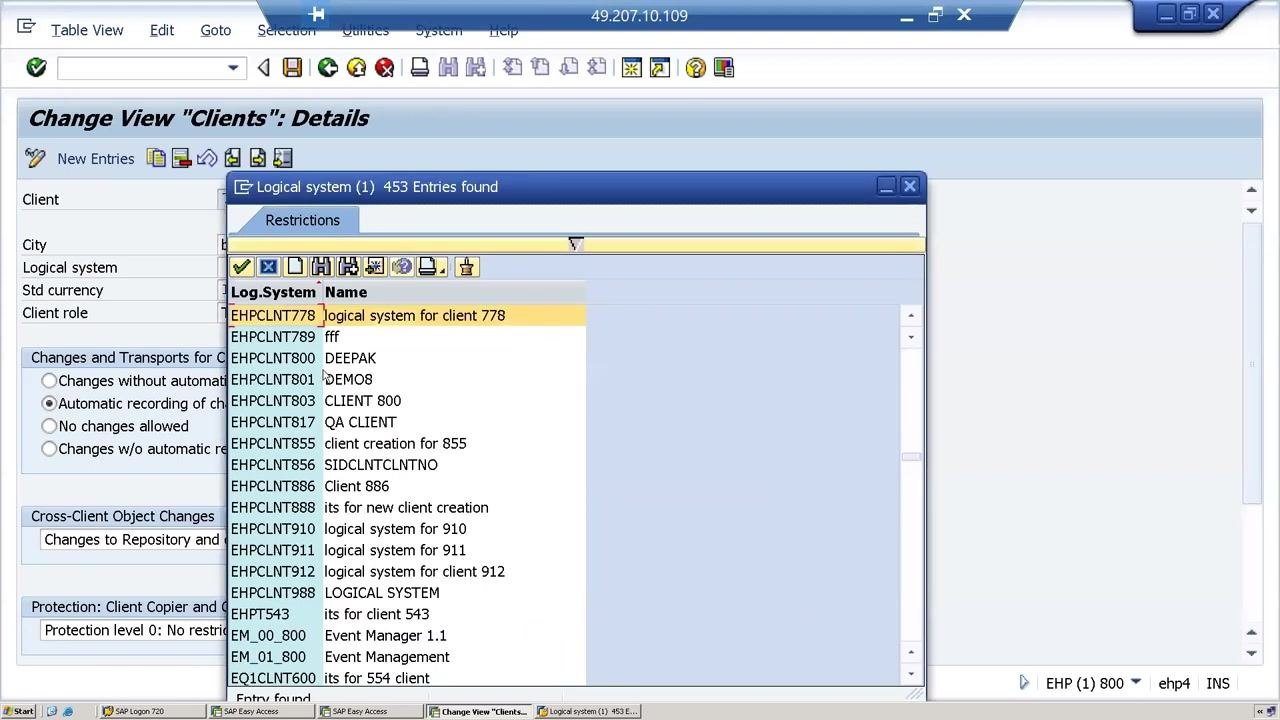Expand the restrictions area using the triangle
Screen dimensions: 1280x720
[575, 244]
